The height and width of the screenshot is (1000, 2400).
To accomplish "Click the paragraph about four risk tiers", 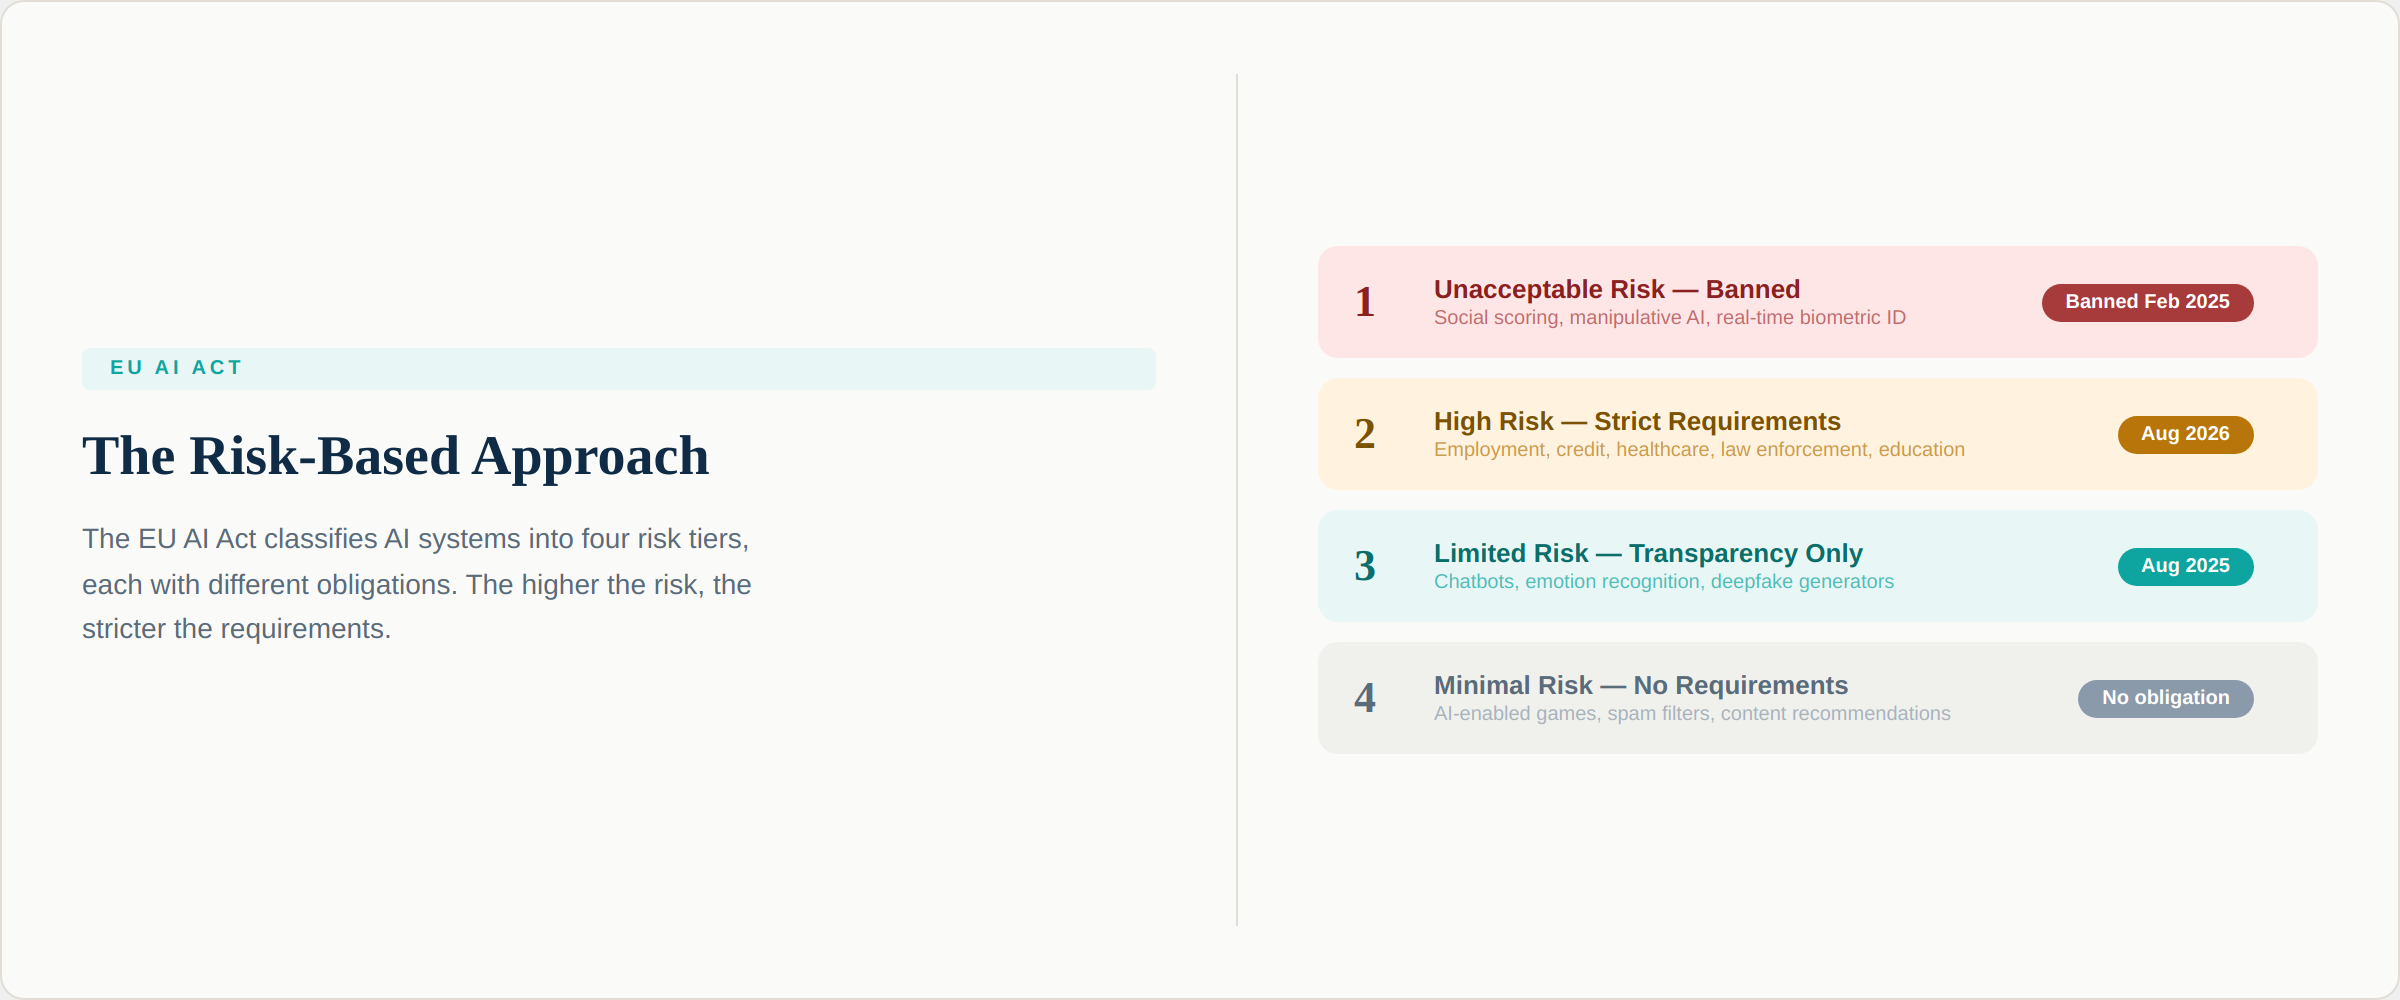I will (416, 584).
